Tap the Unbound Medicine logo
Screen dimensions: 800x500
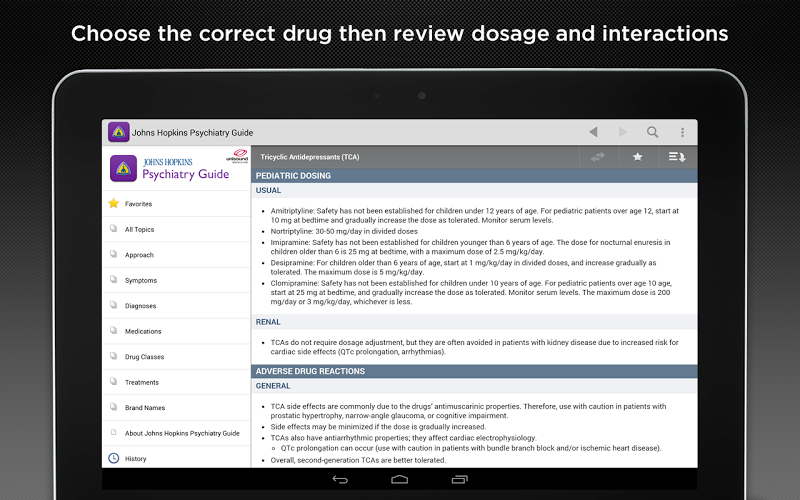click(237, 156)
